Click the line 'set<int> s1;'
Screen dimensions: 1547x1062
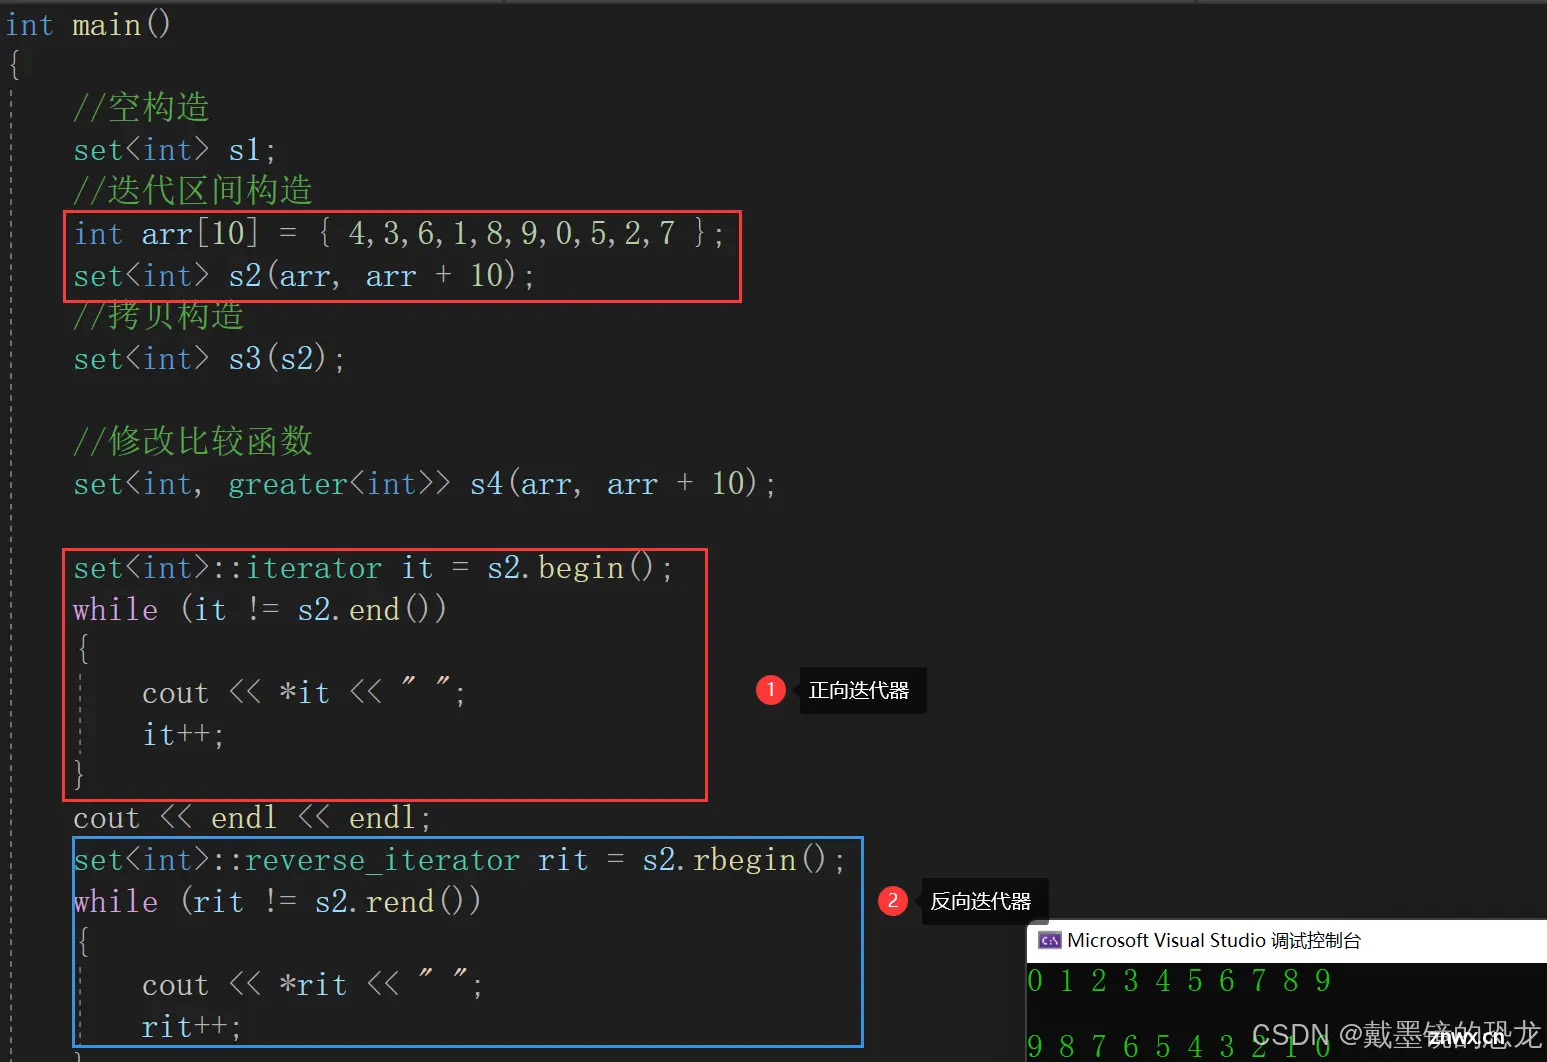coord(174,150)
